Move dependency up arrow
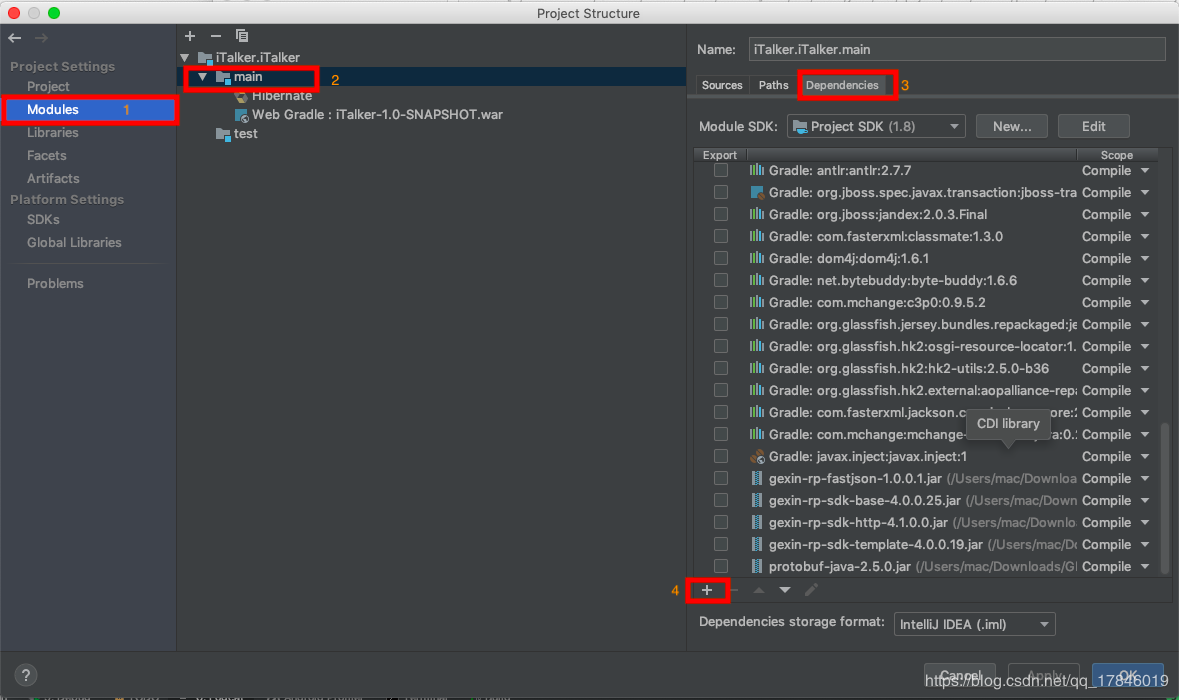 [759, 590]
